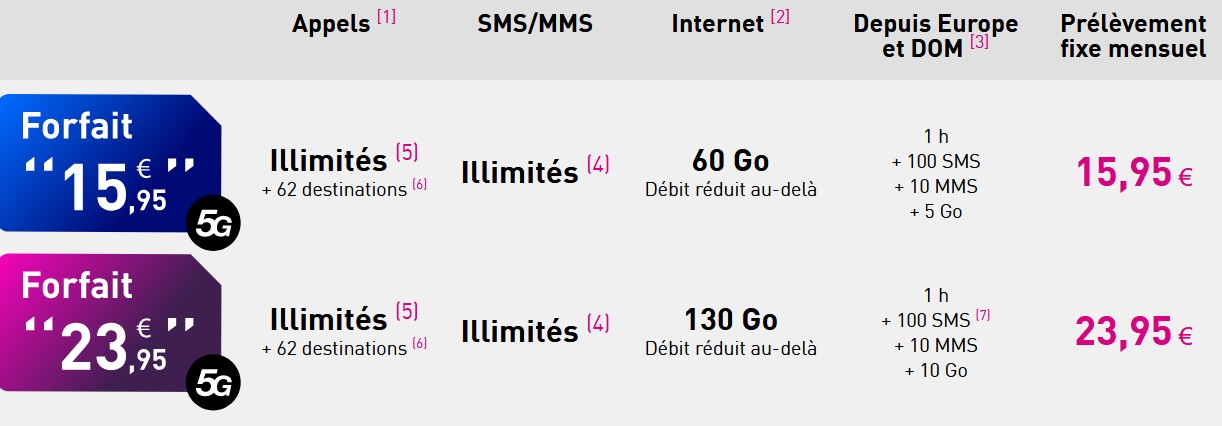Viewport: 1222px width, 426px height.
Task: Click the Prélèvement fixe mensuel column header
Action: click(x=1133, y=36)
